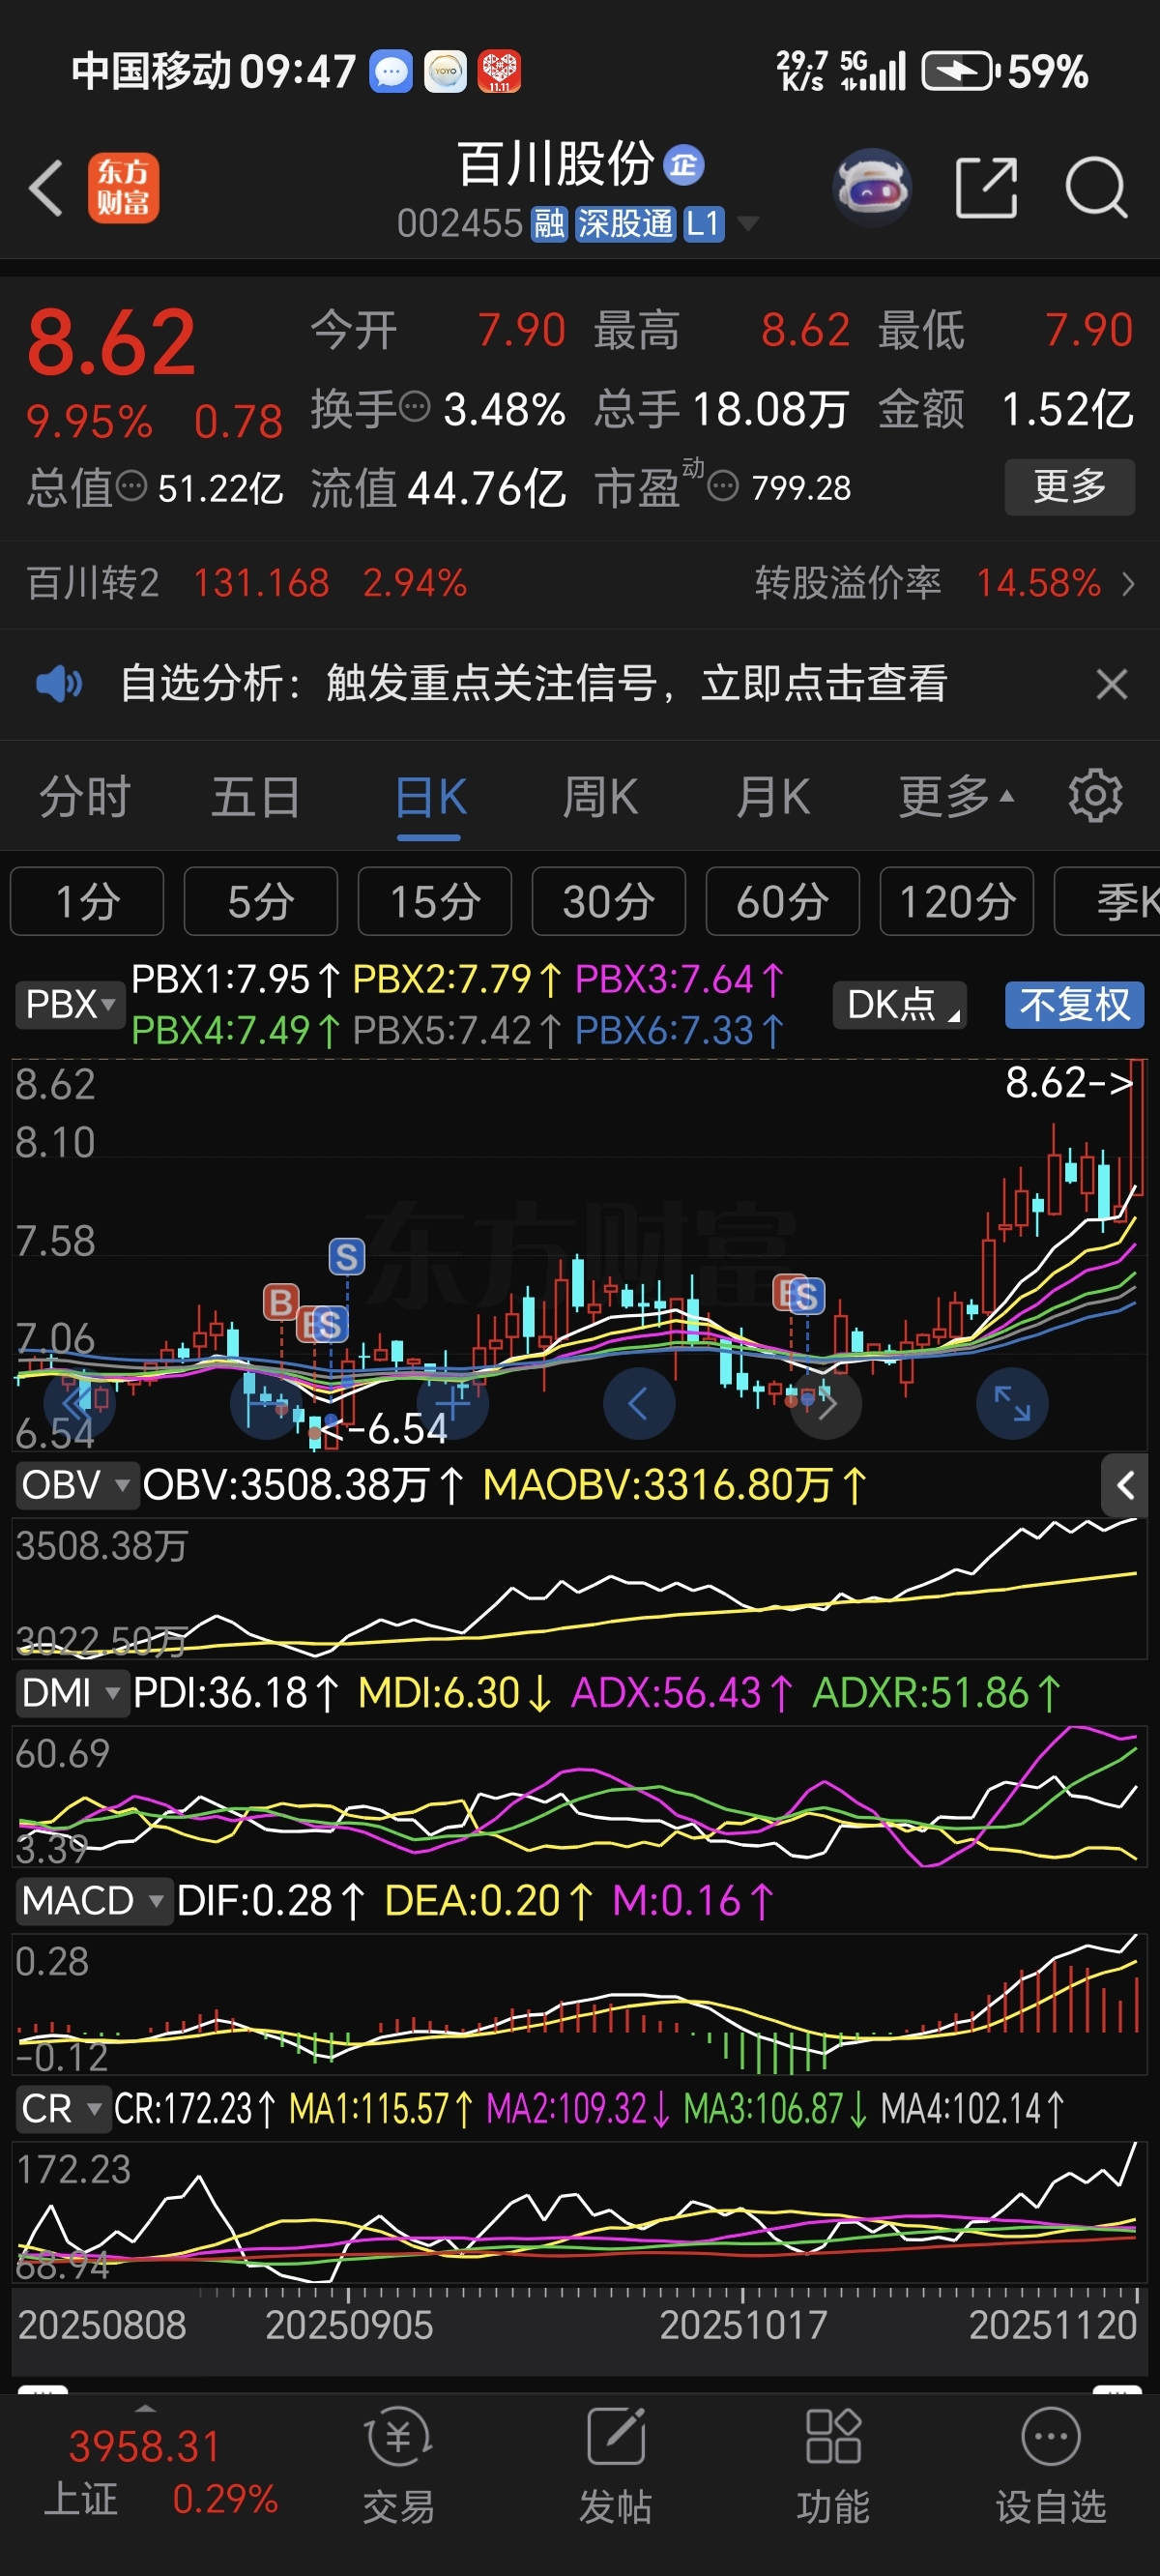Open 设自选 watchlist icon
This screenshot has height=2576, width=1160.
pyautogui.click(x=1051, y=2465)
